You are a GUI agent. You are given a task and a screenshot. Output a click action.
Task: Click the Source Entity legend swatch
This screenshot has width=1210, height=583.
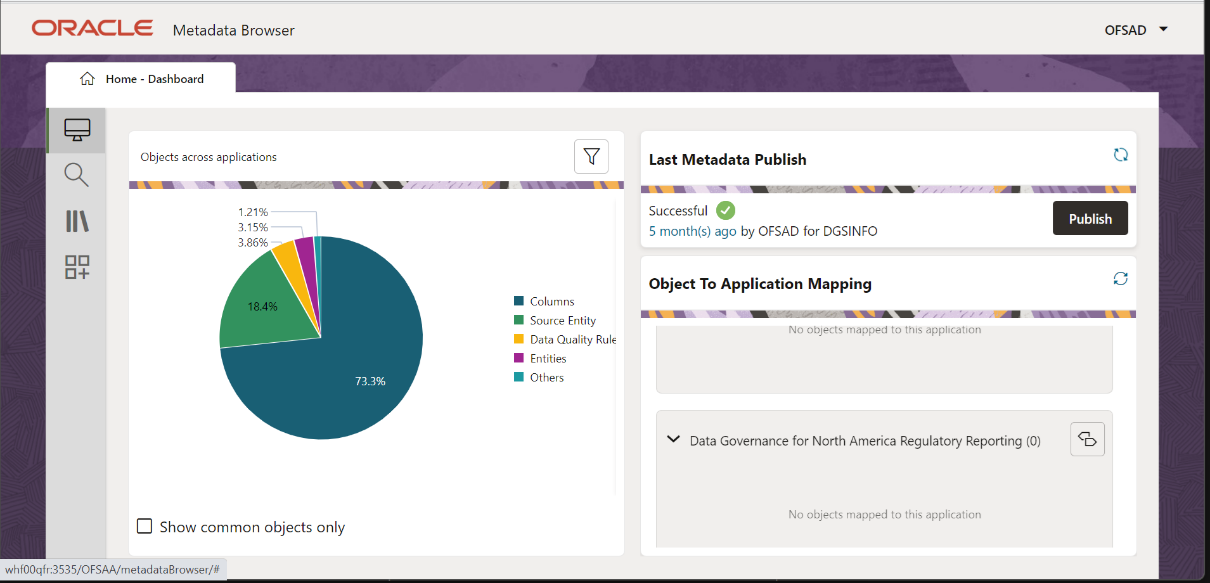coord(519,320)
